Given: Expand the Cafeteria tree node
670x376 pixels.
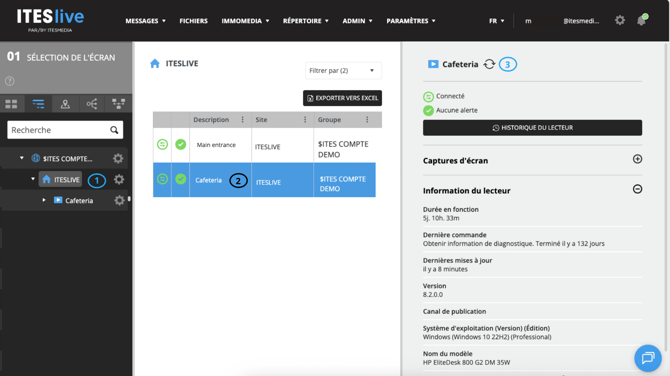Looking at the screenshot, I should pos(44,200).
